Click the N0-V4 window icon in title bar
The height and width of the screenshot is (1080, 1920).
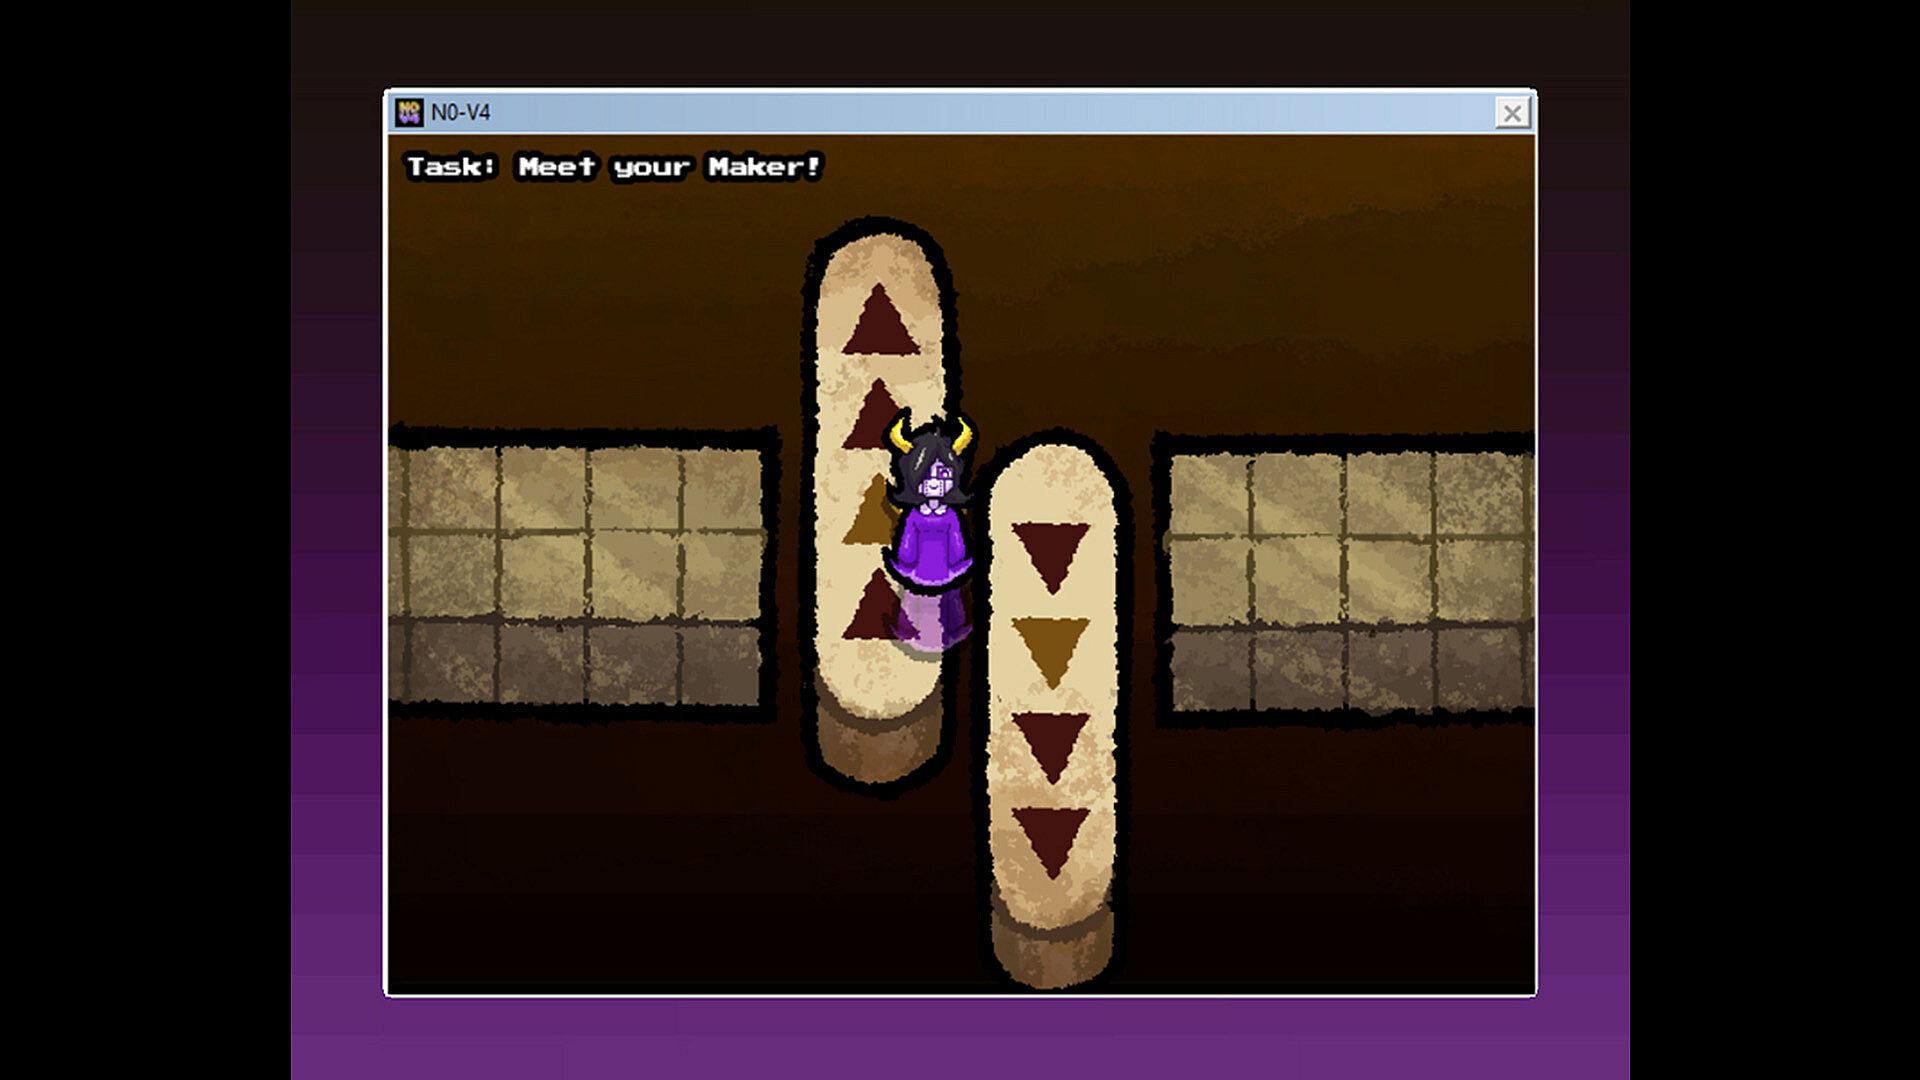pos(409,112)
